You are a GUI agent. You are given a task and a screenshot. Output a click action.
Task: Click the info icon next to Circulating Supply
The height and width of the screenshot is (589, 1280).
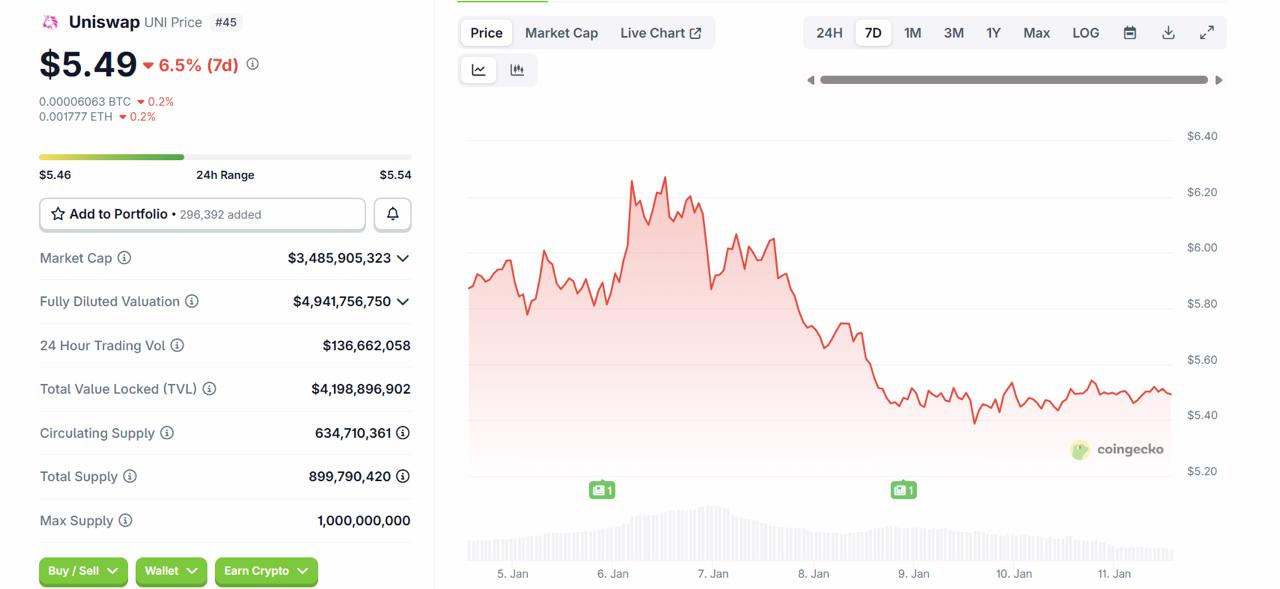coord(168,433)
